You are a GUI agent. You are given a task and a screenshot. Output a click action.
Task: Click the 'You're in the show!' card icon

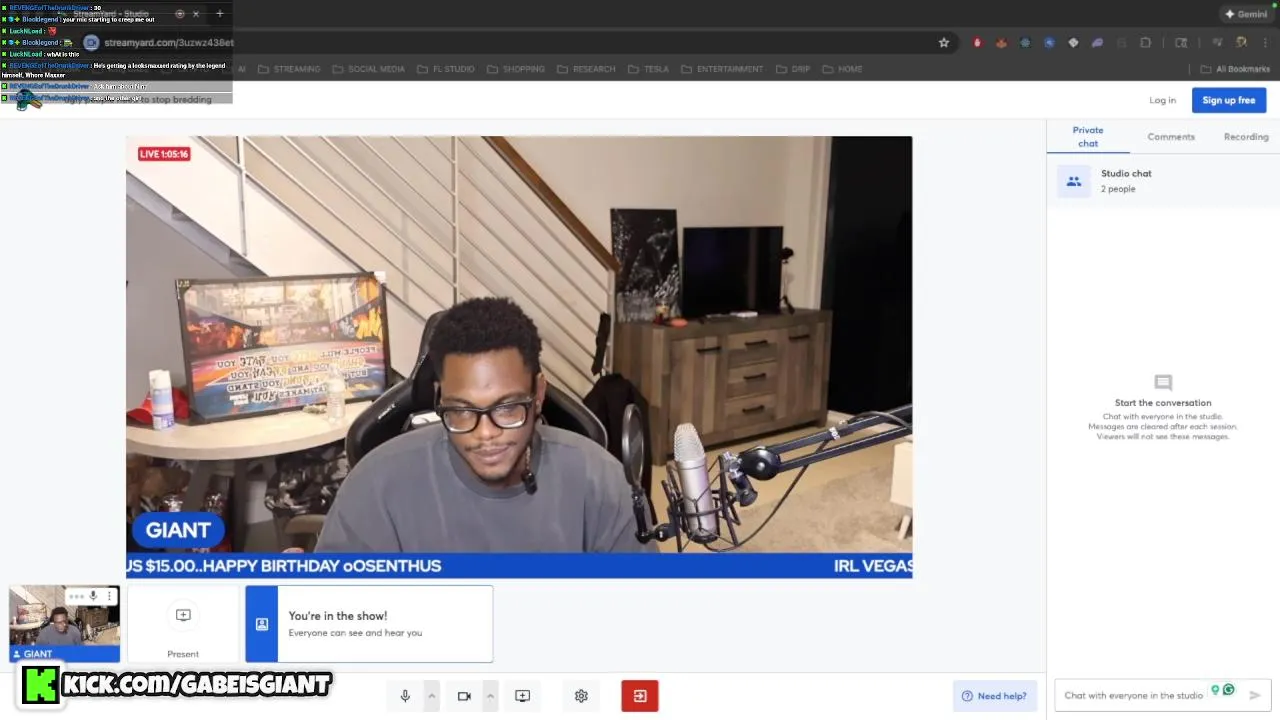(x=262, y=624)
